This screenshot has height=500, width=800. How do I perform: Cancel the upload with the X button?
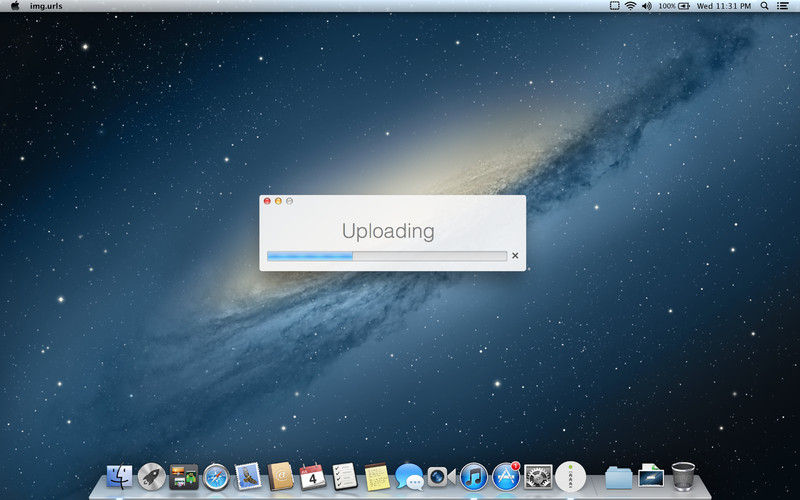515,256
